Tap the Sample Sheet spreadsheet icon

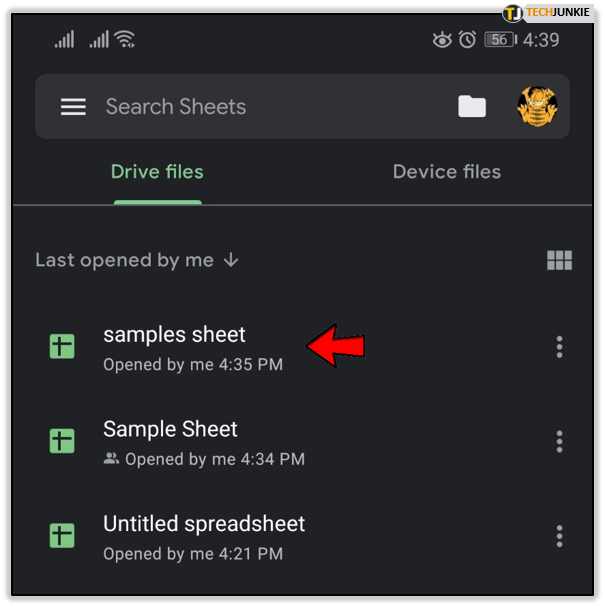pyautogui.click(x=63, y=441)
